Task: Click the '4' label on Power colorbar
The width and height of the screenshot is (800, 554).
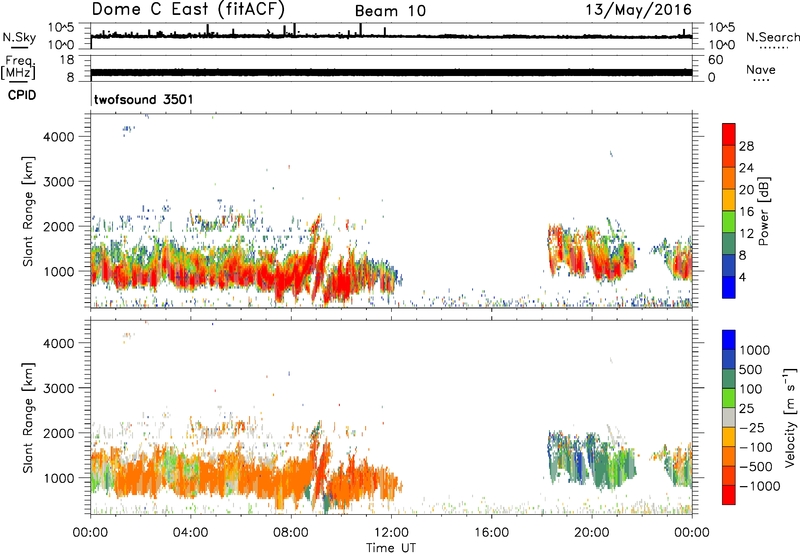Action: [x=742, y=277]
